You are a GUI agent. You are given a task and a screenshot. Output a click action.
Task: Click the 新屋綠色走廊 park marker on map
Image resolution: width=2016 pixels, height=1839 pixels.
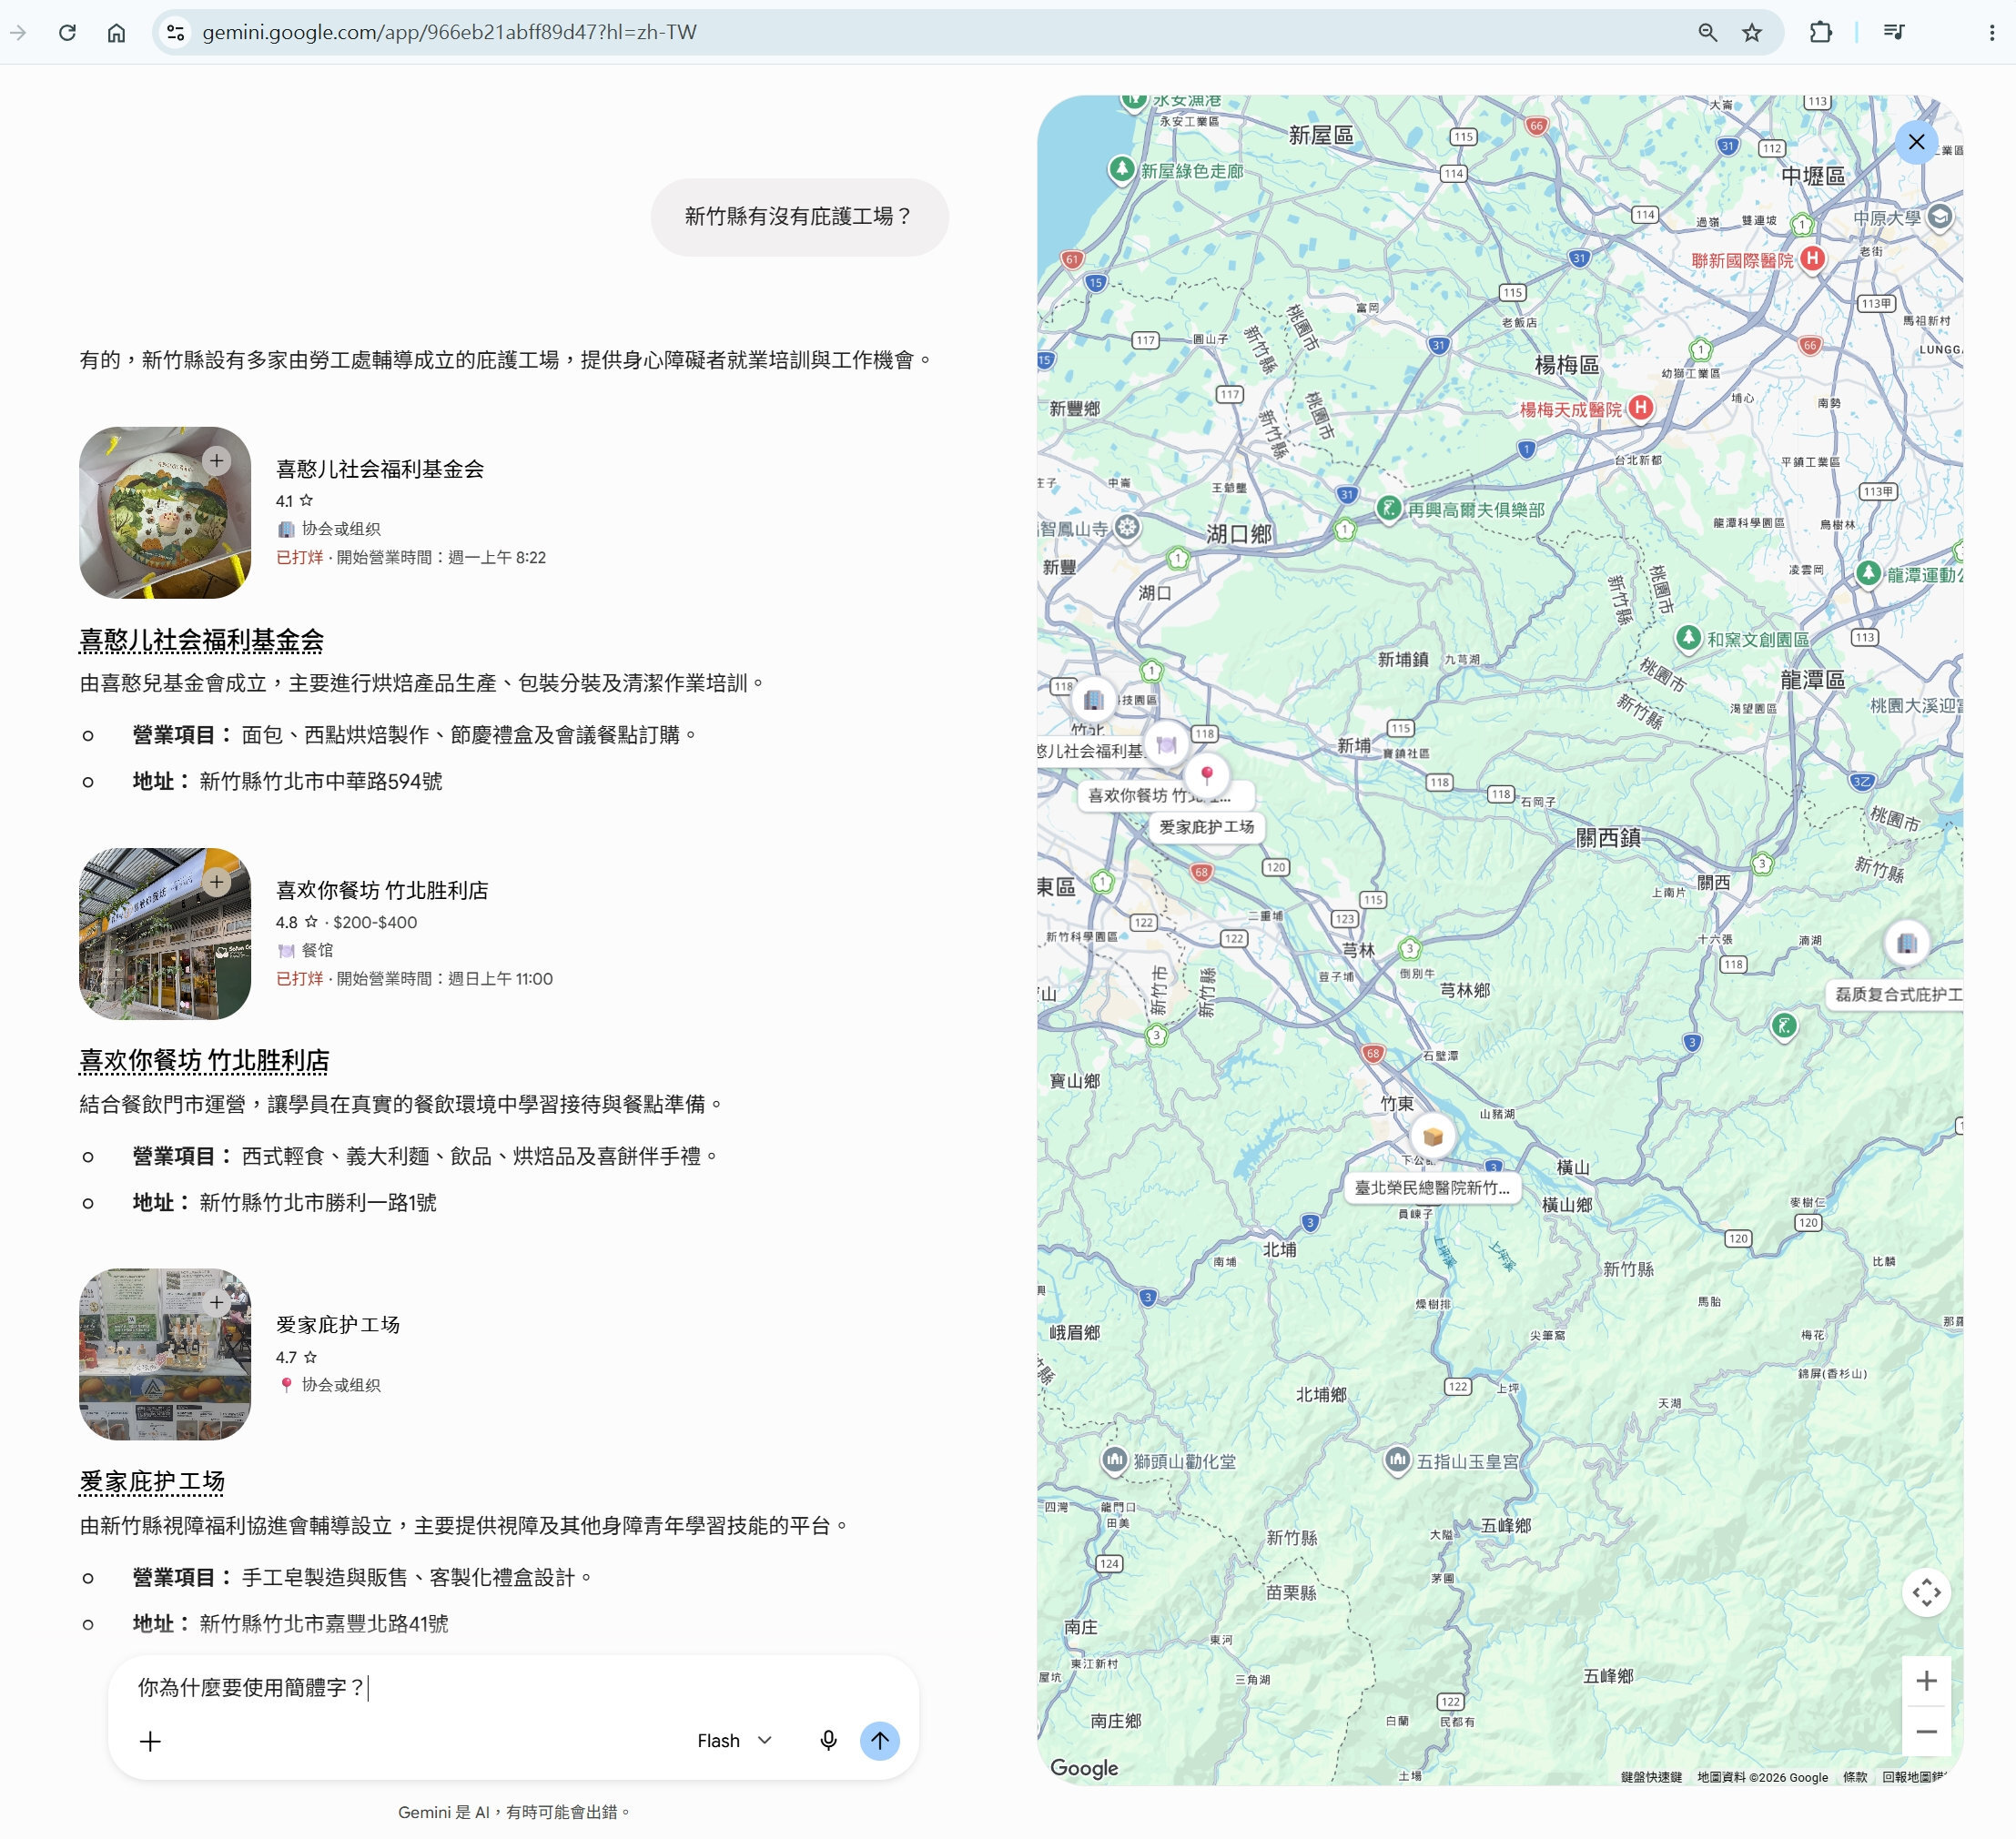pos(1122,169)
